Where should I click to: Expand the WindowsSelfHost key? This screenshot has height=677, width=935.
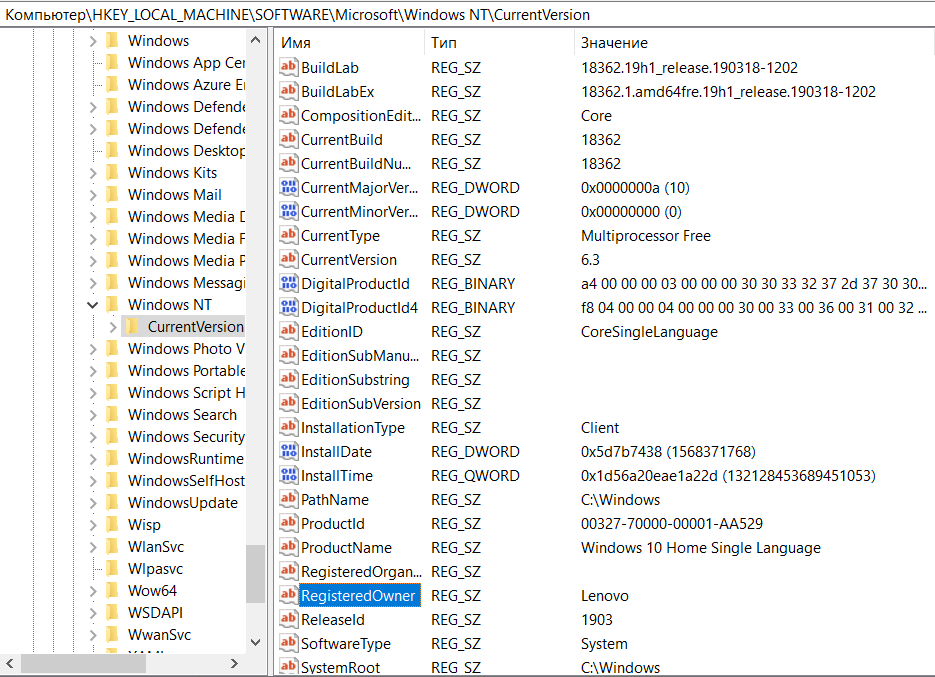(x=92, y=481)
